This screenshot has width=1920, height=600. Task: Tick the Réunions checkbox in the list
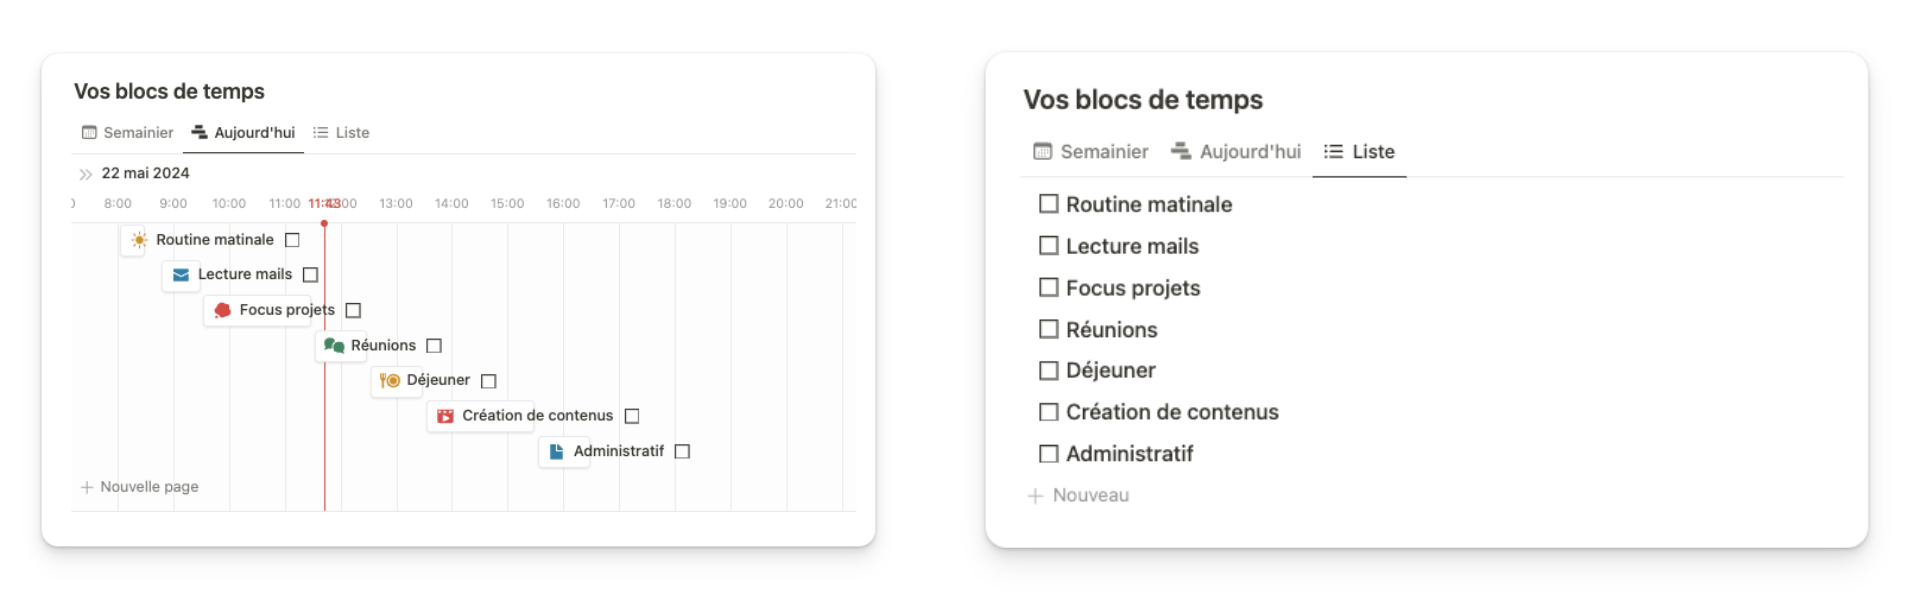coord(1048,329)
